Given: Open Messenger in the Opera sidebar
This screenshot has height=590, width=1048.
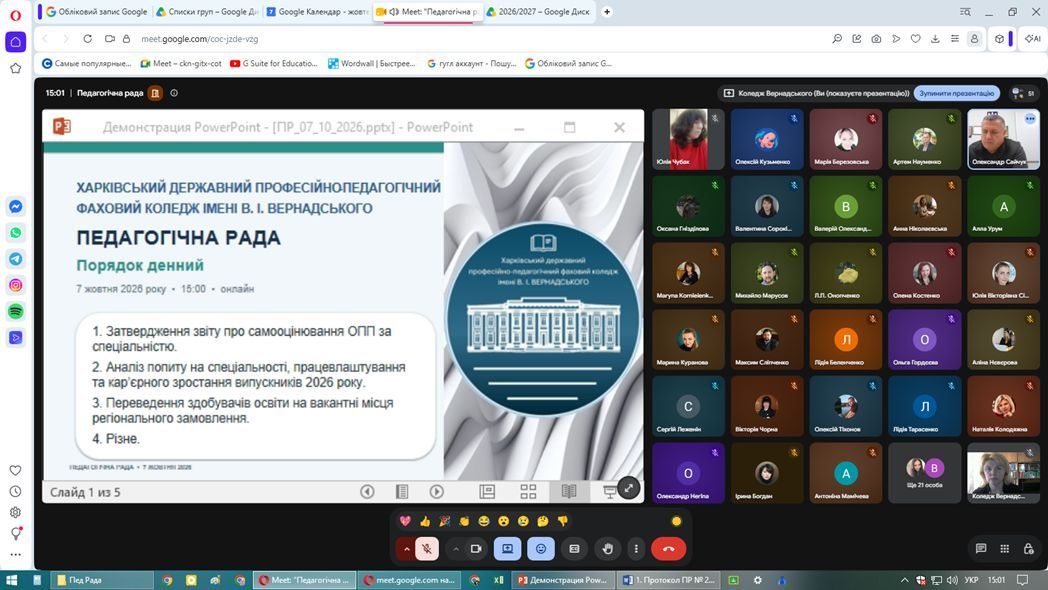Looking at the screenshot, I should click(15, 206).
